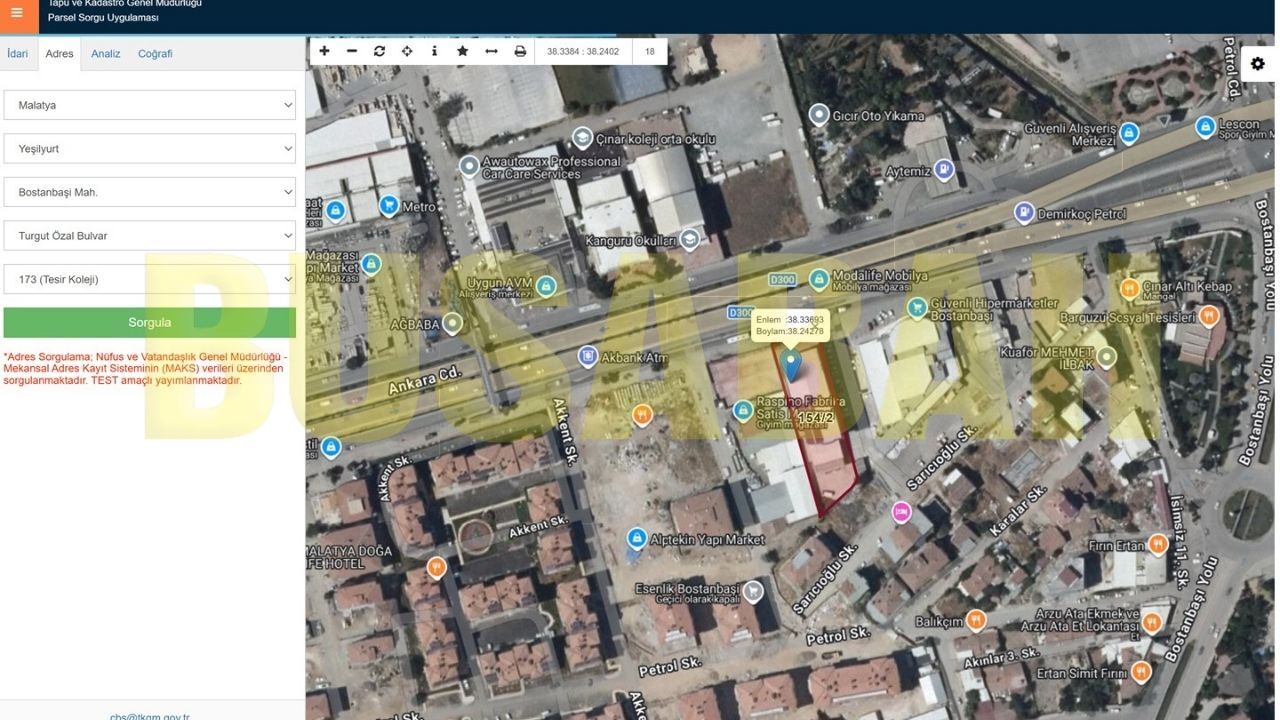Activate the locate crosshair tool
The height and width of the screenshot is (720, 1280).
(407, 51)
